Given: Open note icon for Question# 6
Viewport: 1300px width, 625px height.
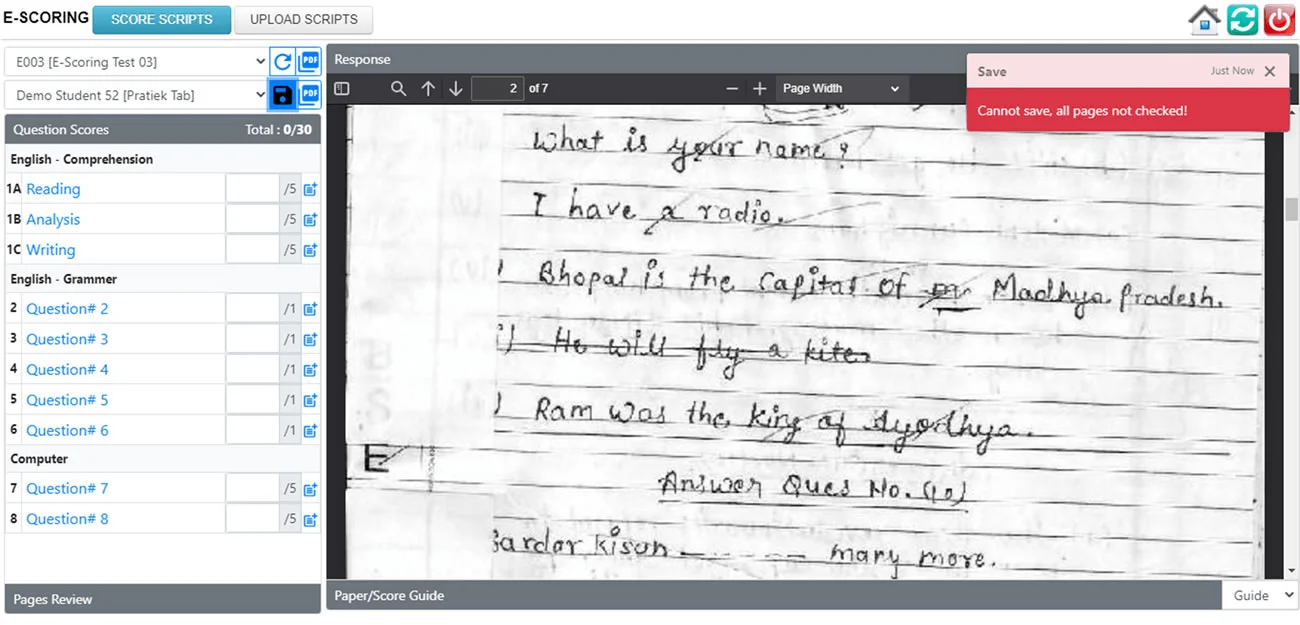Looking at the screenshot, I should [310, 431].
